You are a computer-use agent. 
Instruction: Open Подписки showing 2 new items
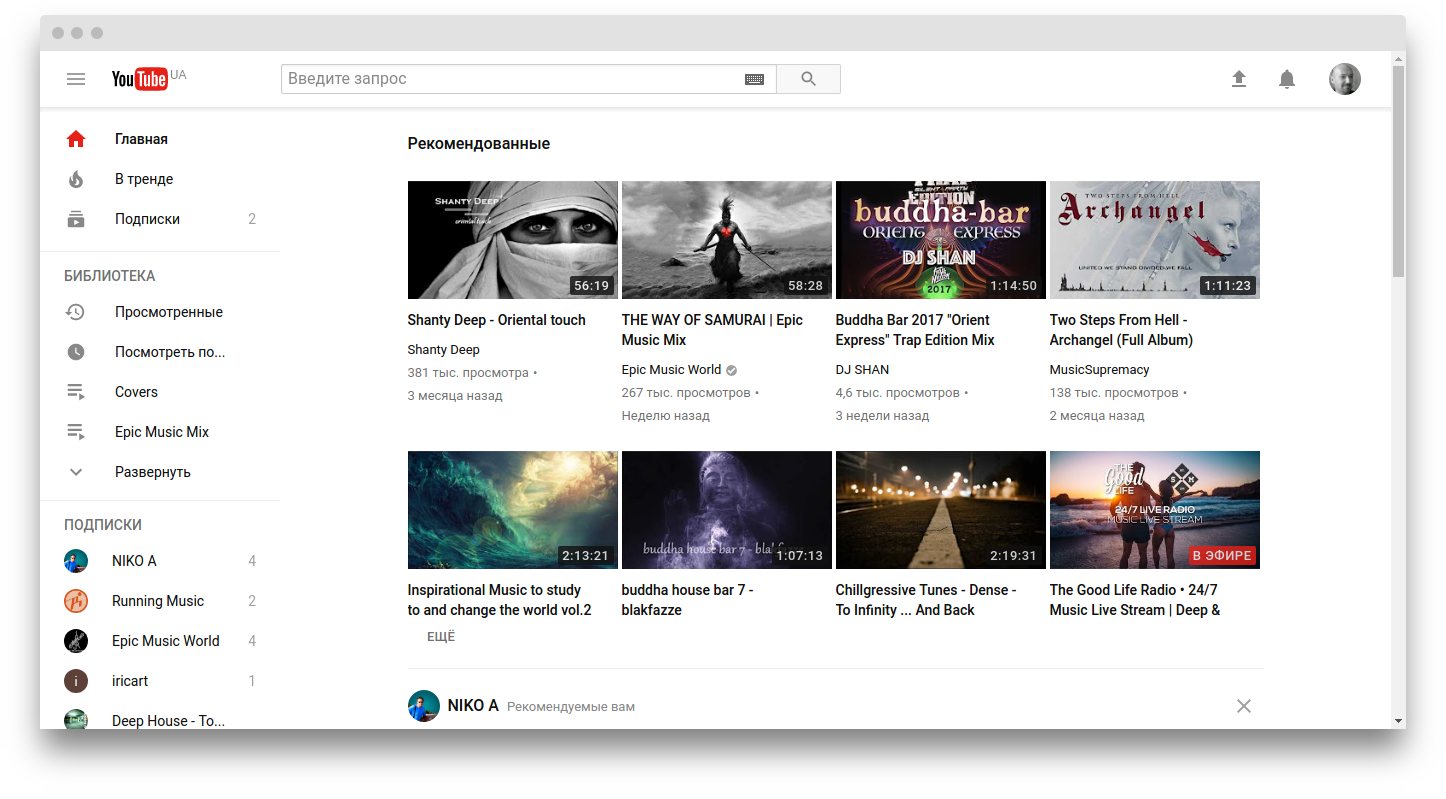(x=147, y=218)
